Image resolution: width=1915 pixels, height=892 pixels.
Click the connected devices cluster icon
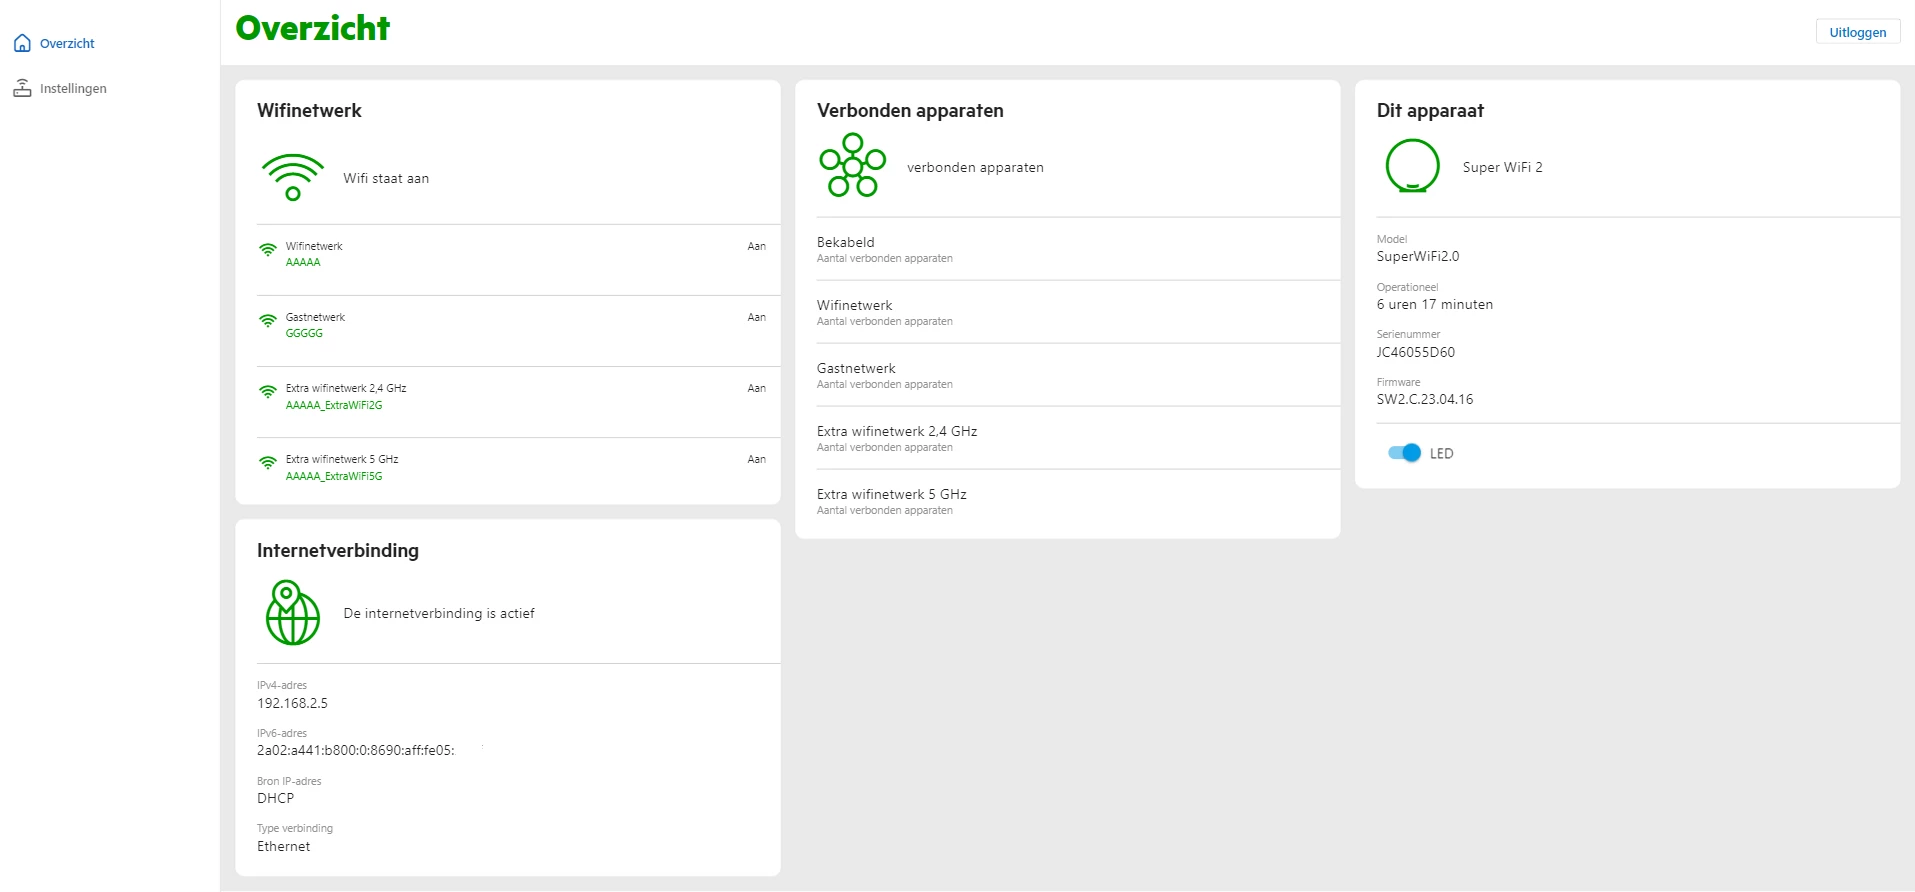852,165
